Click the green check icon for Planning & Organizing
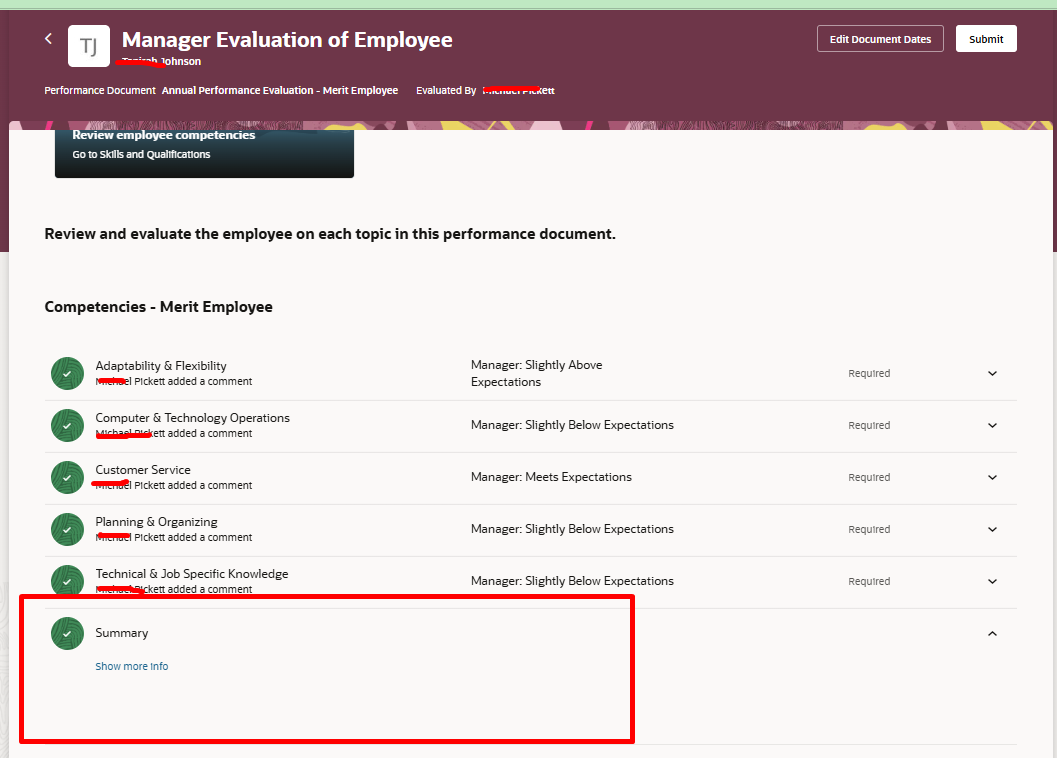This screenshot has height=758, width=1057. (x=67, y=529)
